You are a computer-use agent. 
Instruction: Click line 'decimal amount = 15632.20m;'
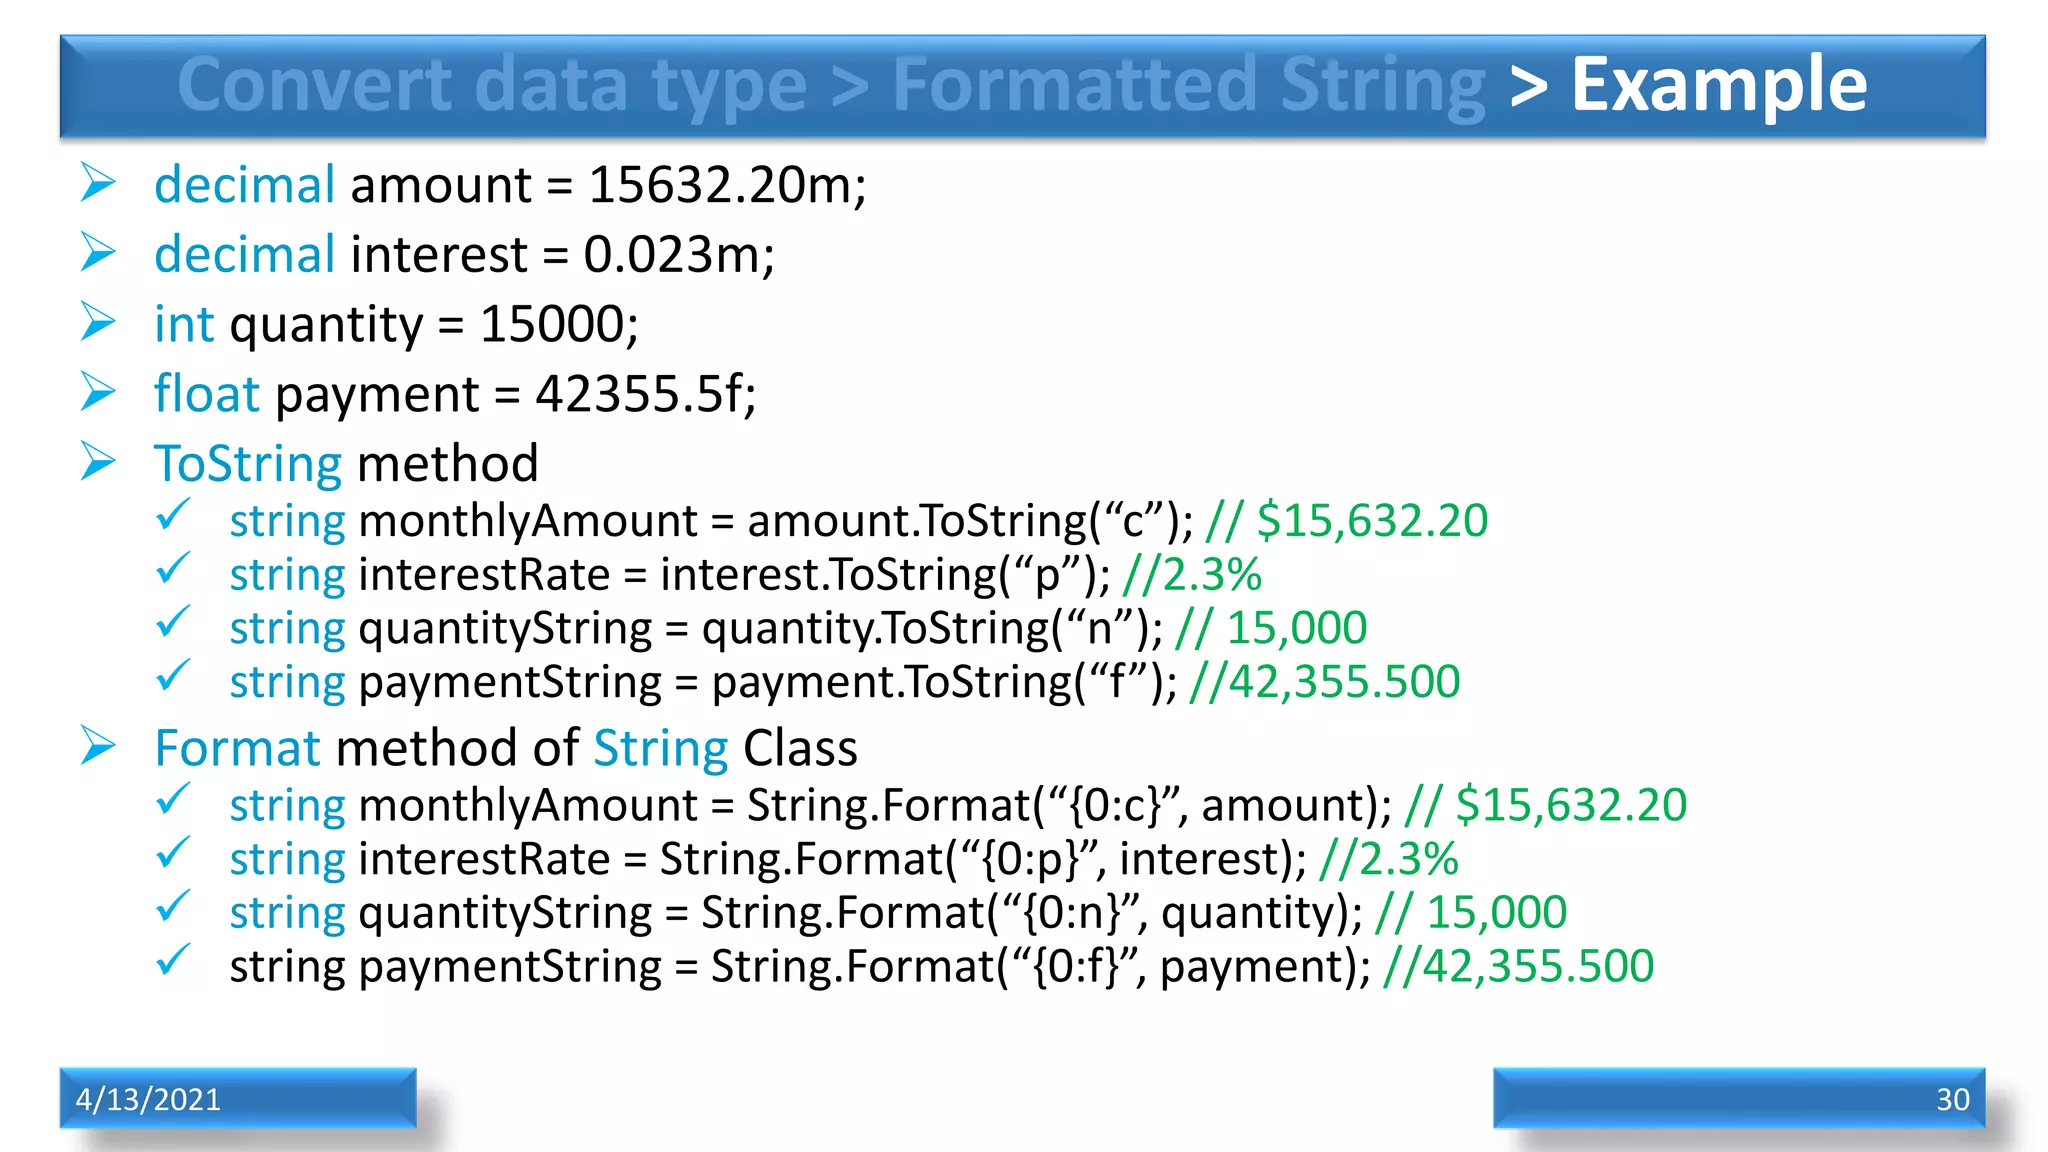point(510,185)
